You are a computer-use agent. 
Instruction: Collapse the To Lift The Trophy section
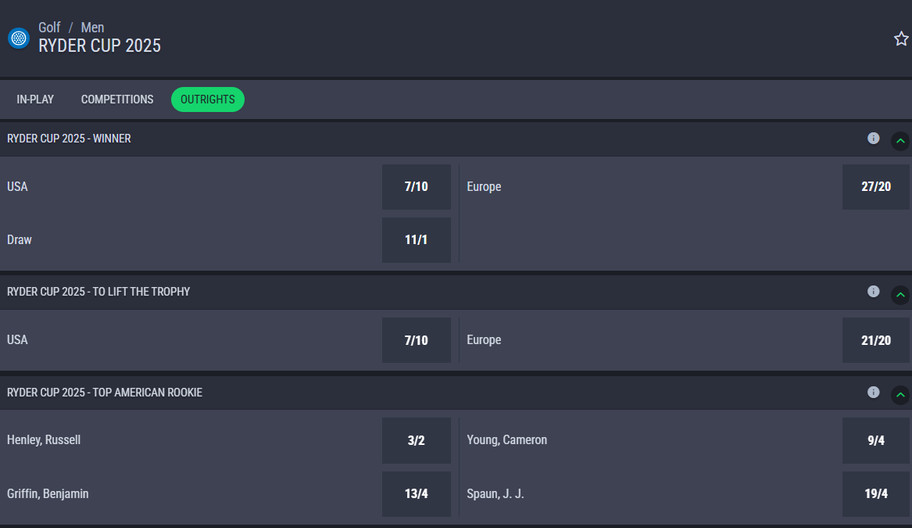(900, 294)
